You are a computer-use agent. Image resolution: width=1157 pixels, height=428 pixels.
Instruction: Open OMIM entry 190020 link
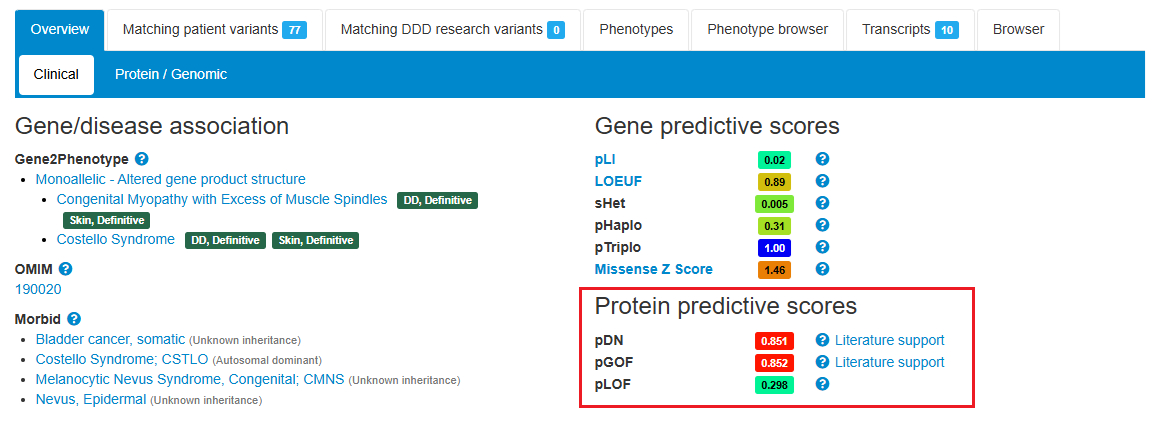click(x=37, y=289)
